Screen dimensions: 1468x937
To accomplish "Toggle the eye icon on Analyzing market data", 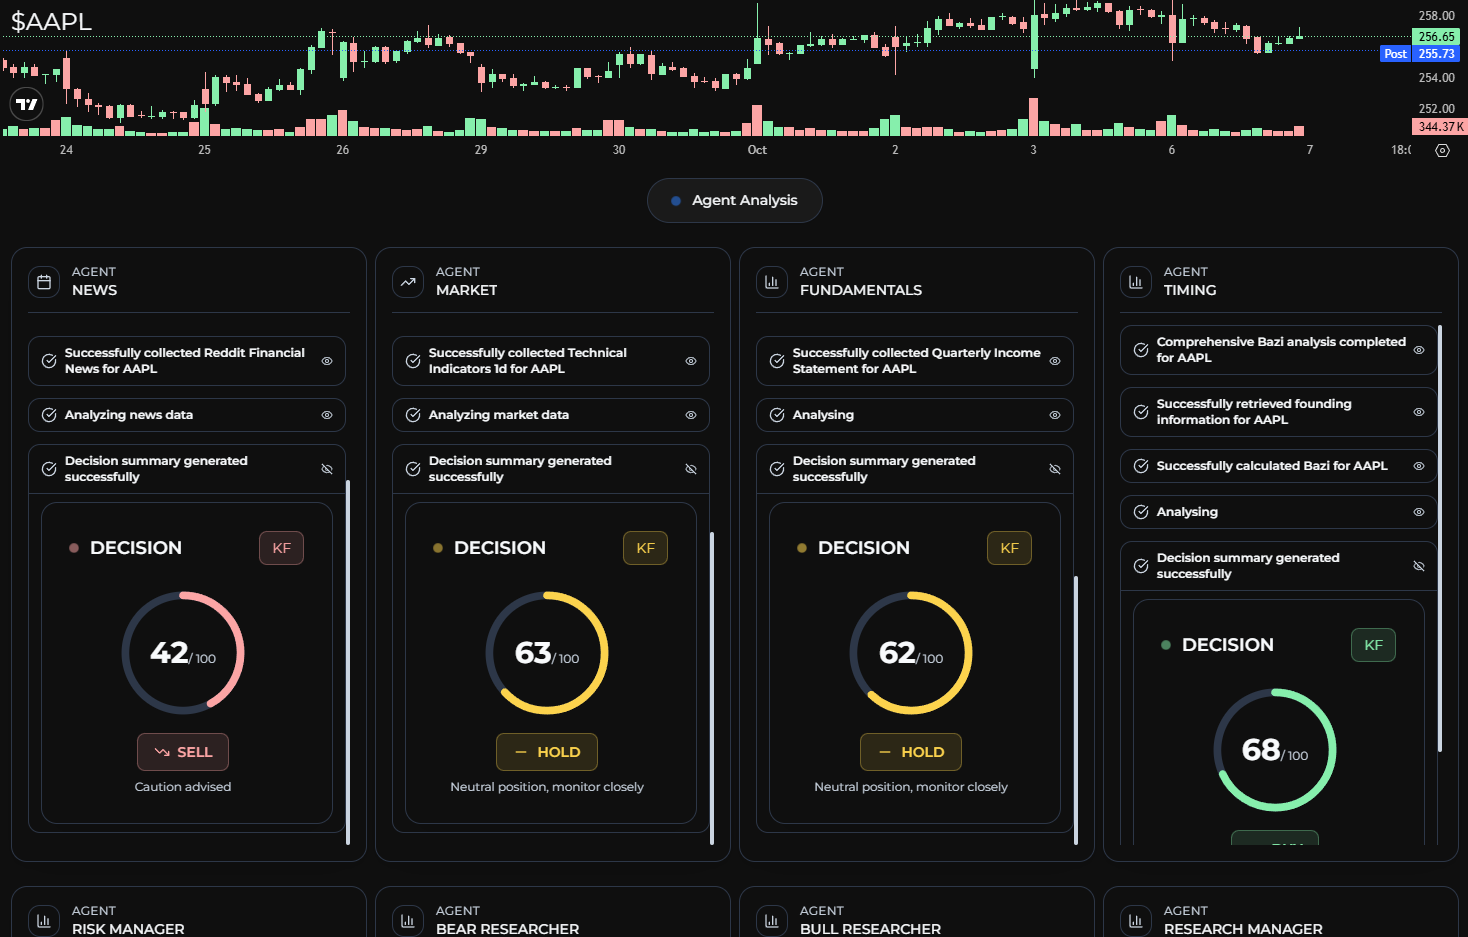I will click(691, 414).
